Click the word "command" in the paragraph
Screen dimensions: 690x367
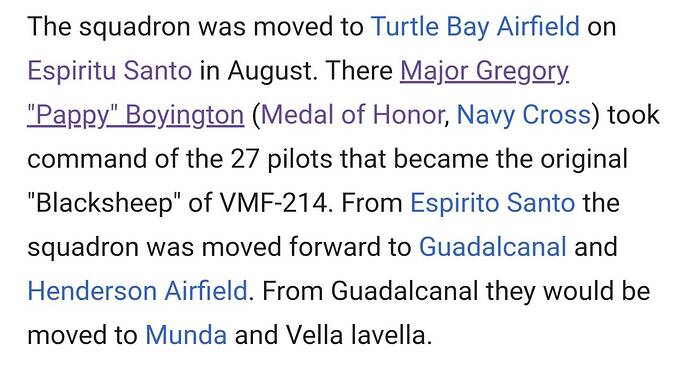pyautogui.click(x=87, y=159)
